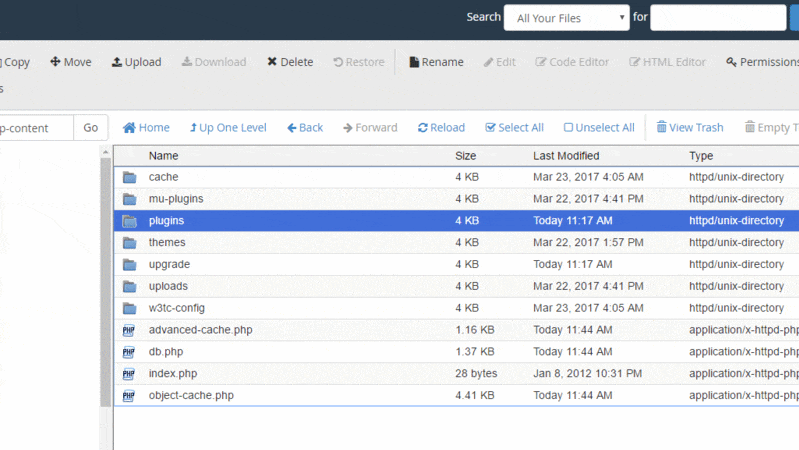The width and height of the screenshot is (799, 450).
Task: Sort by the Name column header
Action: click(164, 156)
